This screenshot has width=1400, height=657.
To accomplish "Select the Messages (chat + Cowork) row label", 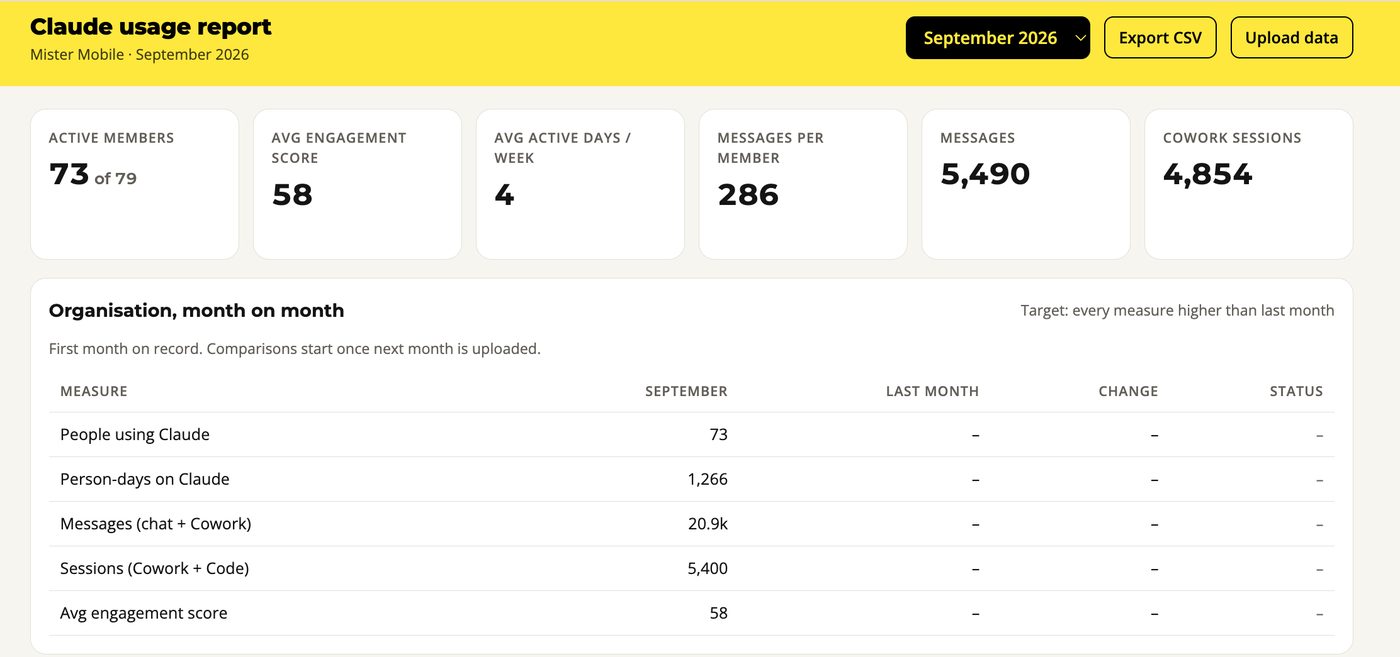I will [156, 524].
